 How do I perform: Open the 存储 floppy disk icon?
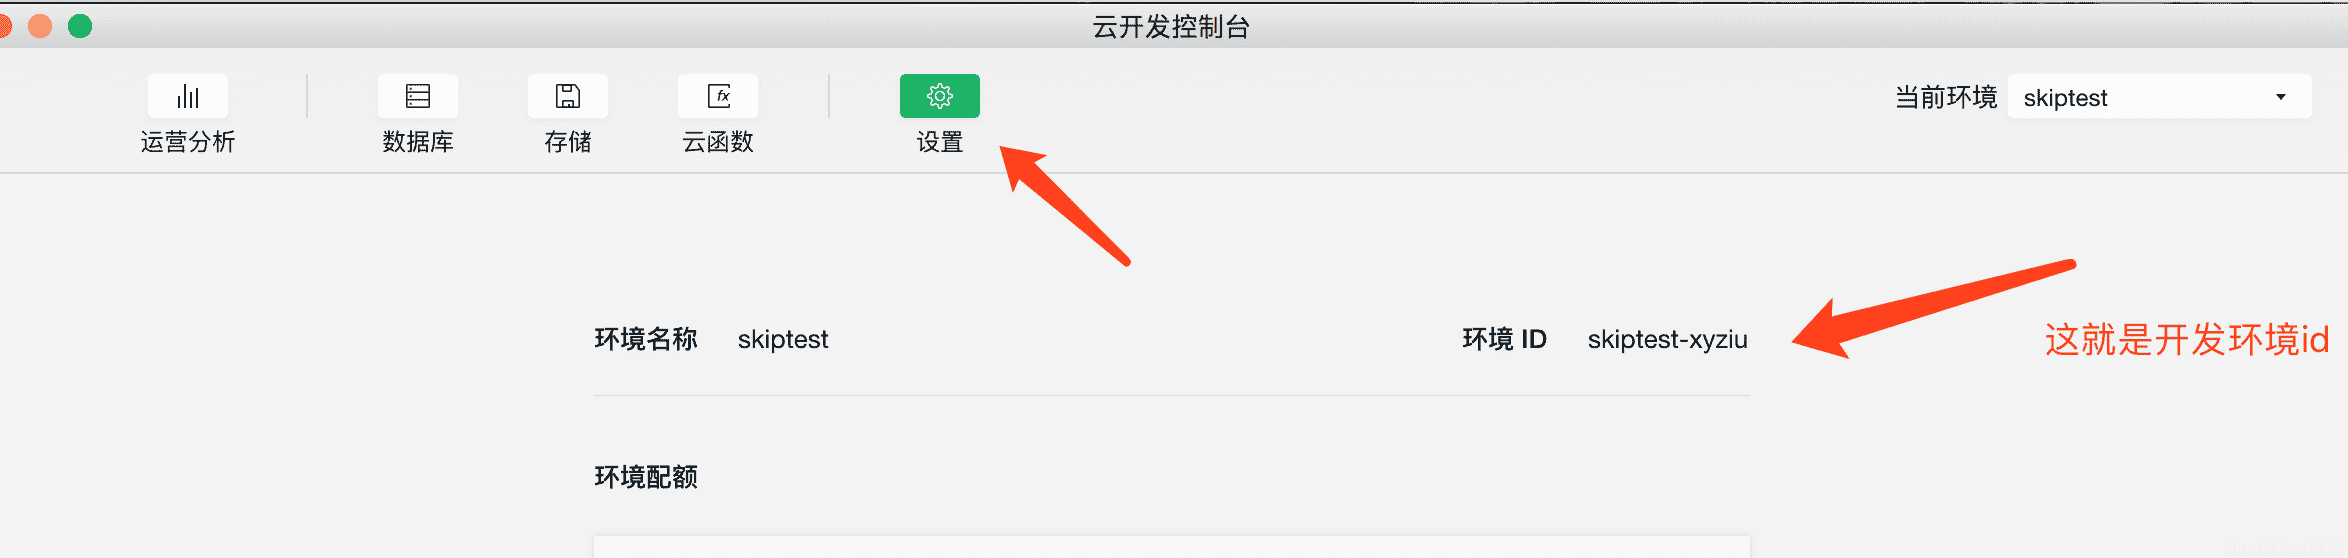pos(568,96)
